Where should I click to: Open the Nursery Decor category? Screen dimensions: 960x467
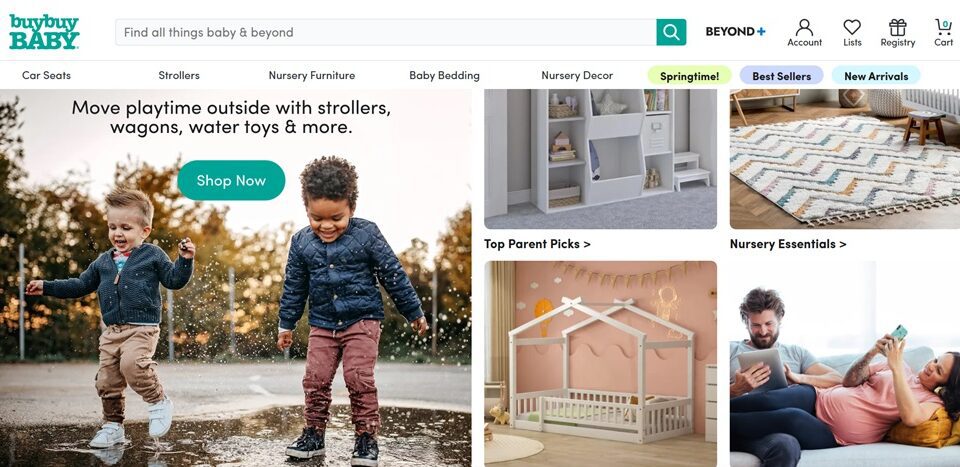coord(577,75)
